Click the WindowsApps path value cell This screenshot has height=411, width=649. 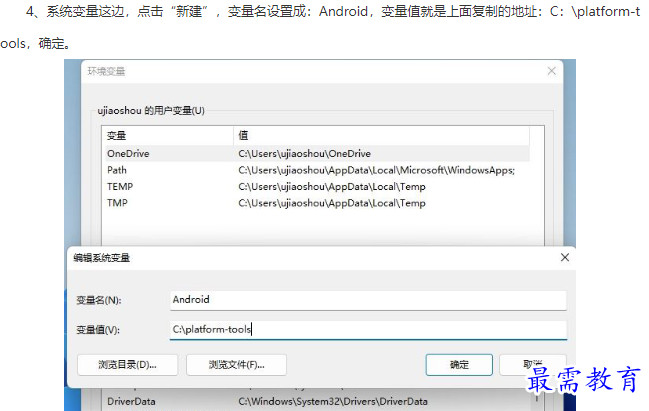376,170
